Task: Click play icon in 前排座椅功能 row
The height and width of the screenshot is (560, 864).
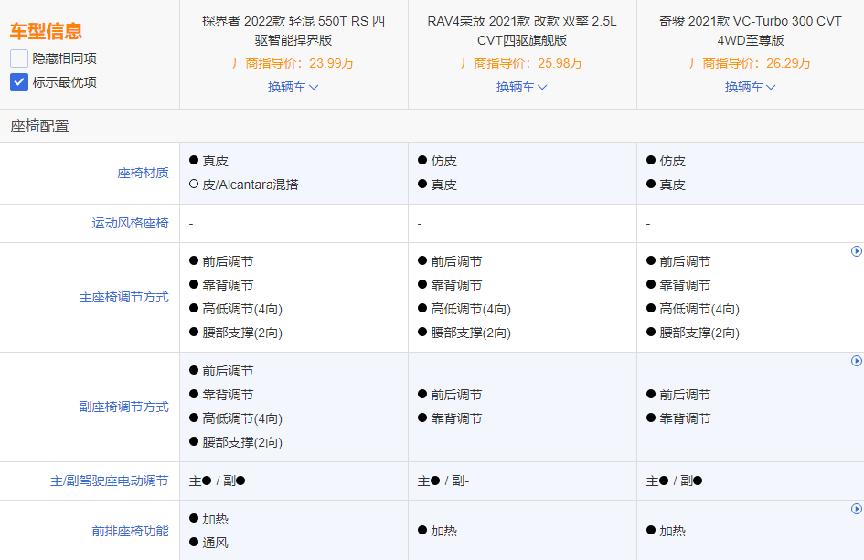Action: click(x=856, y=509)
